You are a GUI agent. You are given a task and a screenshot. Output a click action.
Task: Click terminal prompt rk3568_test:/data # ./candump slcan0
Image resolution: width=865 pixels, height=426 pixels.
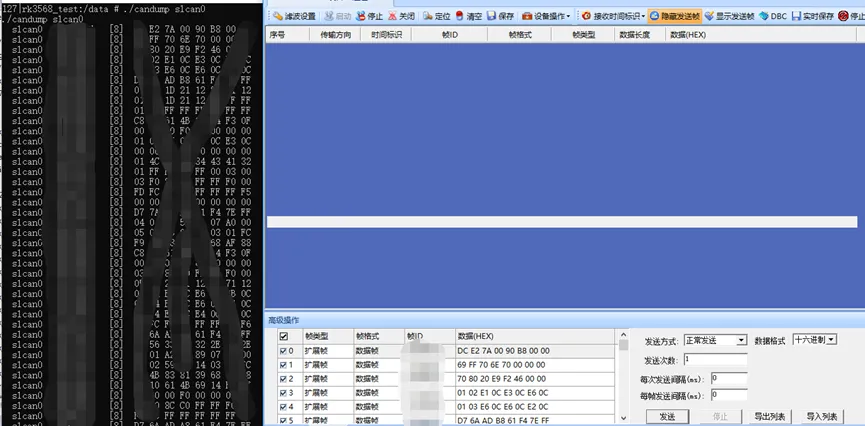coord(115,9)
